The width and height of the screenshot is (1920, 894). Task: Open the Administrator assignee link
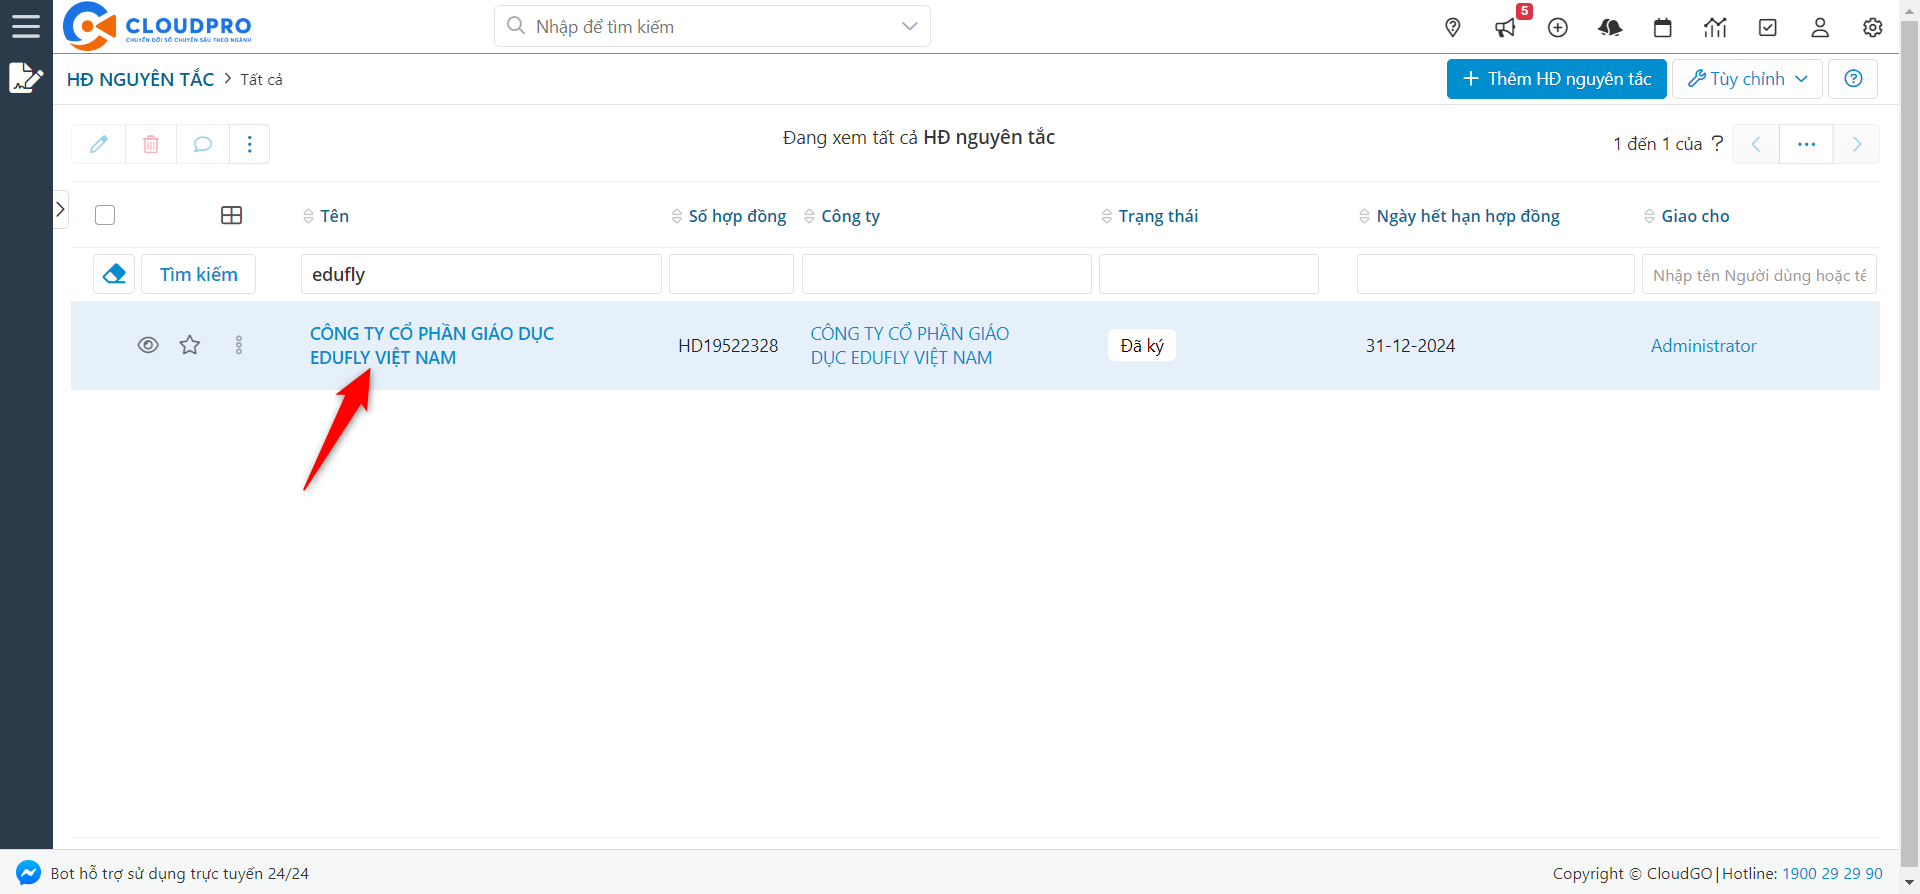(x=1703, y=345)
